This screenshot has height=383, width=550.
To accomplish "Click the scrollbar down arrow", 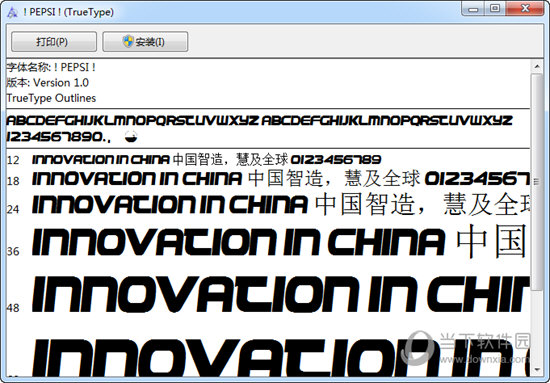I will coord(537,370).
